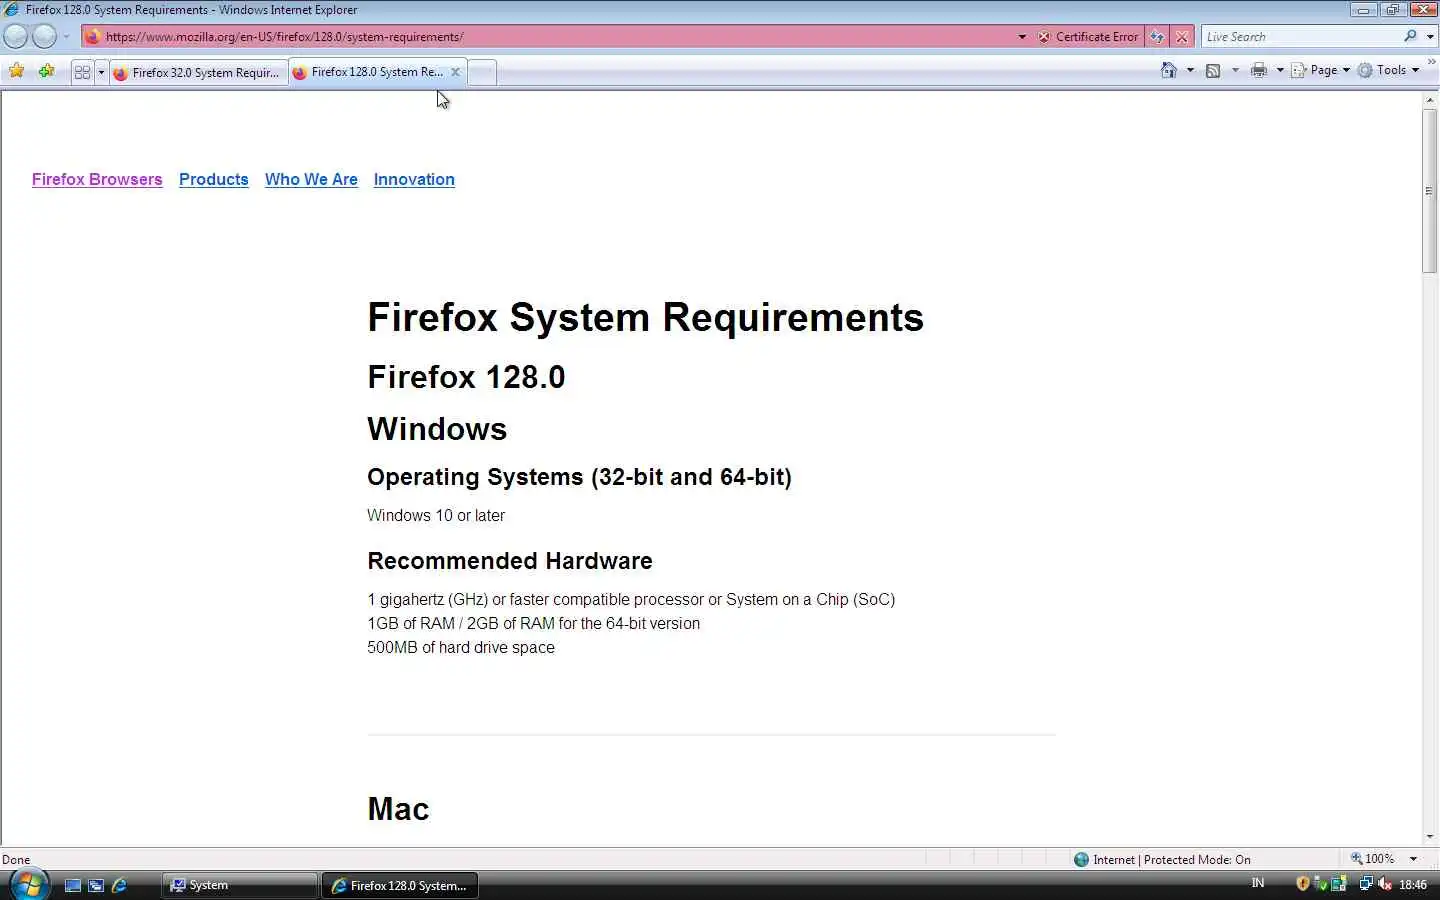
Task: Click the Certificate Error shield icon
Action: [x=1044, y=37]
